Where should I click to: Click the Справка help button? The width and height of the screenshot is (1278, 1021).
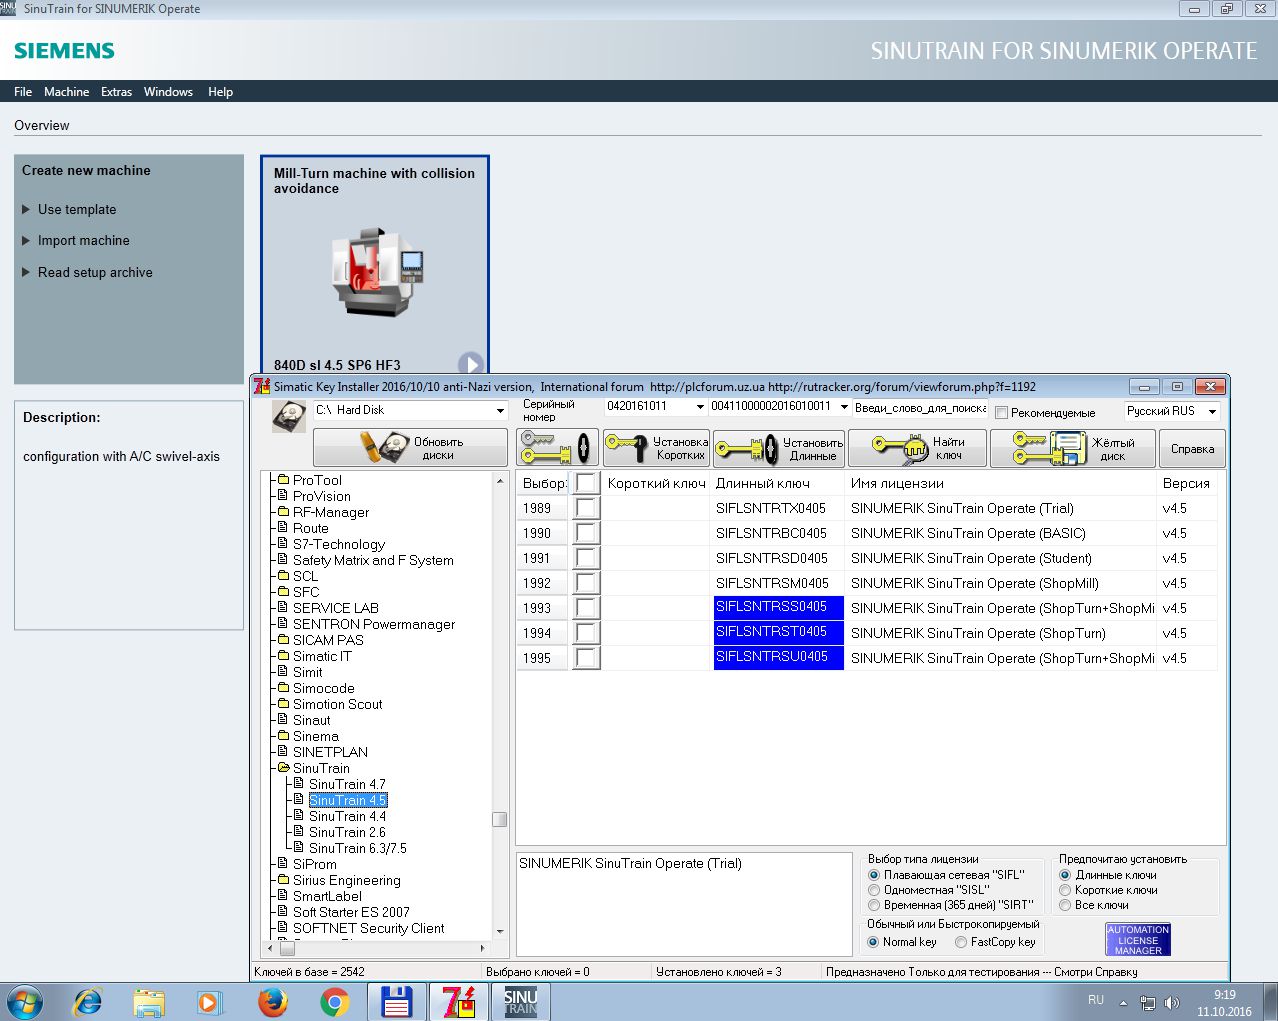[1192, 448]
